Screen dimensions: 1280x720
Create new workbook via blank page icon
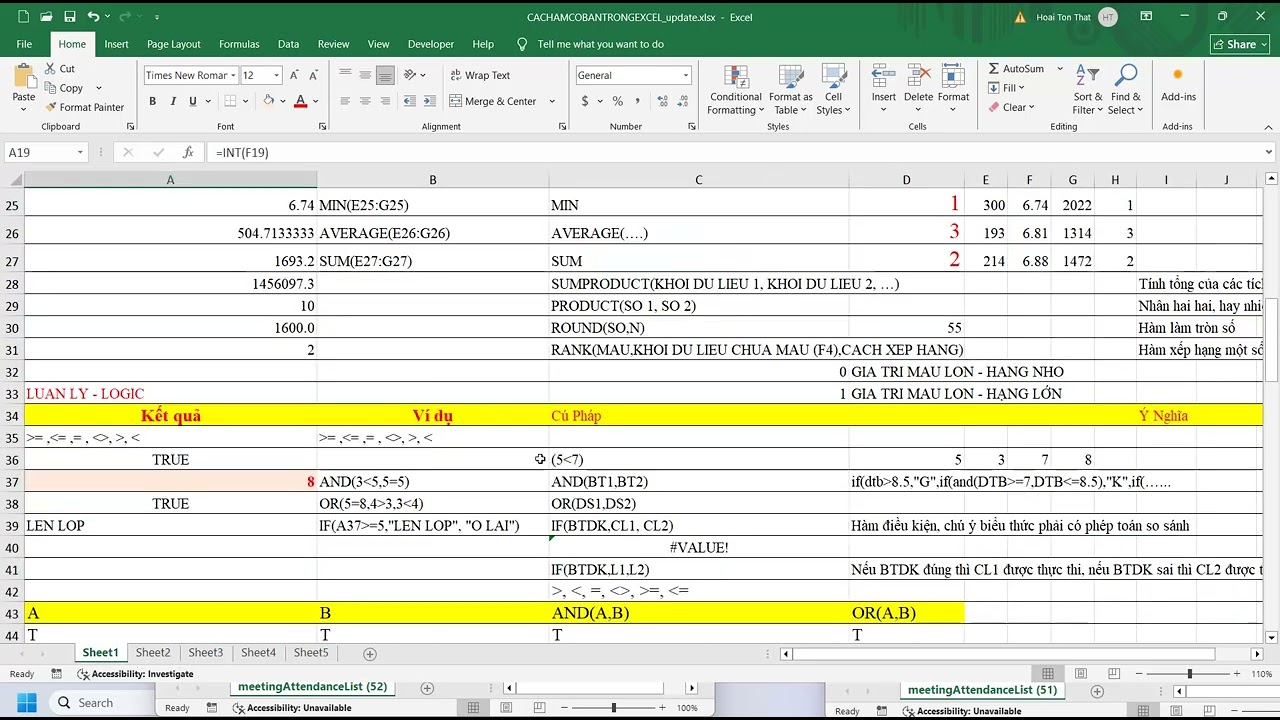tap(25, 17)
